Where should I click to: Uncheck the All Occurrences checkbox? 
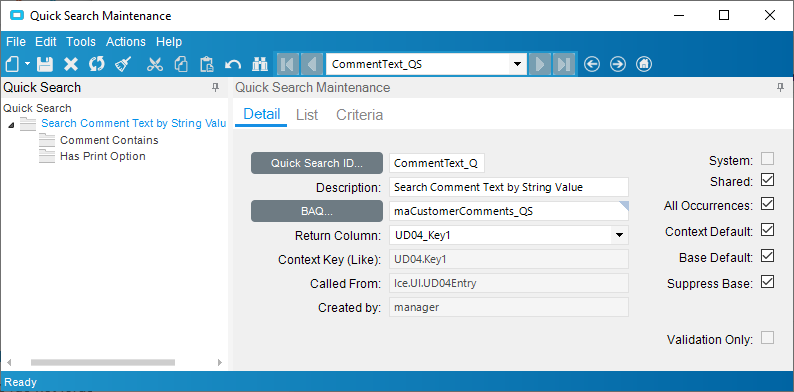768,204
